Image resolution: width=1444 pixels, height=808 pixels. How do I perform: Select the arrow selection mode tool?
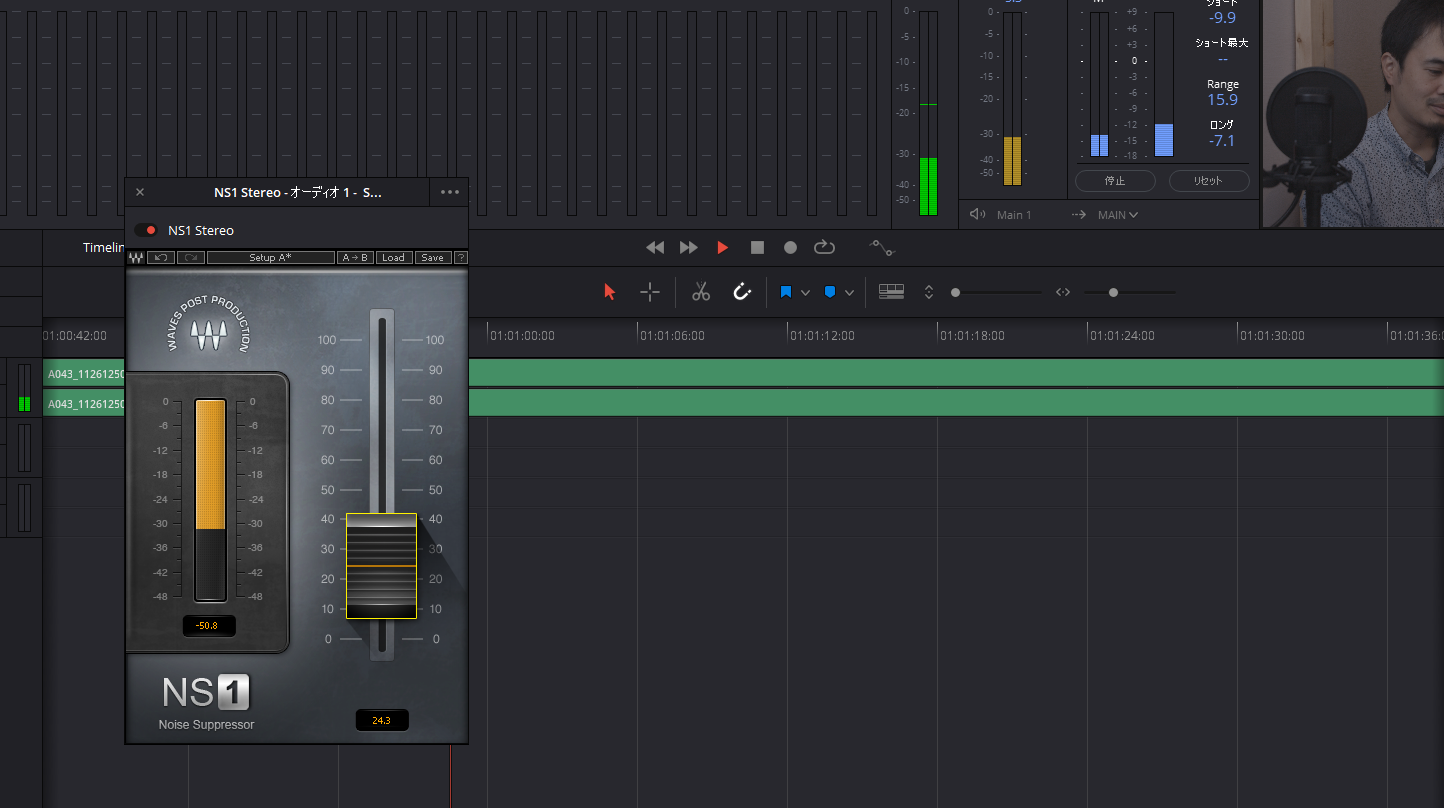[x=610, y=292]
